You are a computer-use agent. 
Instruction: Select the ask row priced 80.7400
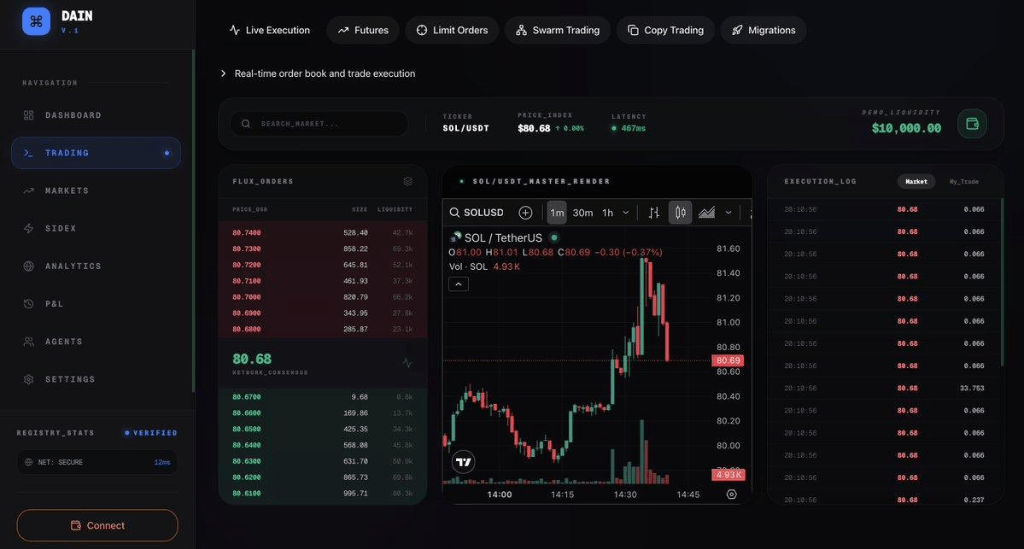click(323, 232)
